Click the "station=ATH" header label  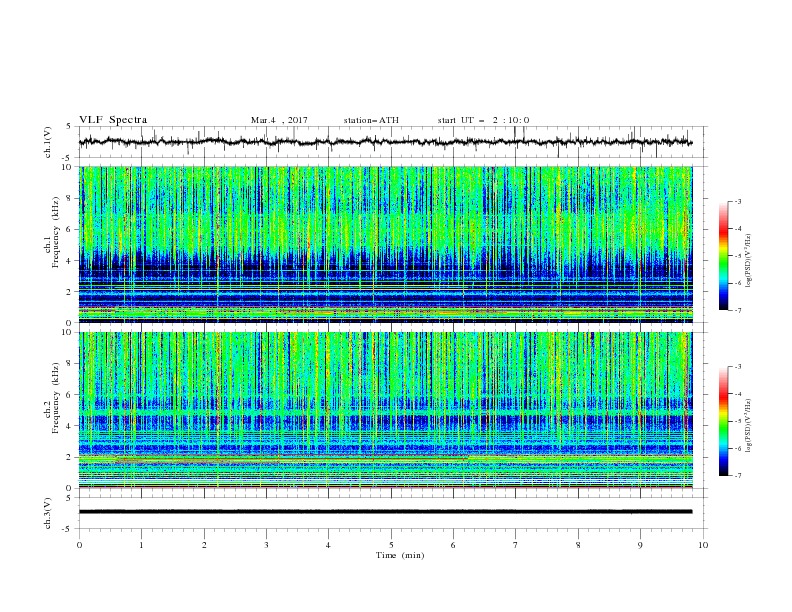pyautogui.click(x=371, y=120)
